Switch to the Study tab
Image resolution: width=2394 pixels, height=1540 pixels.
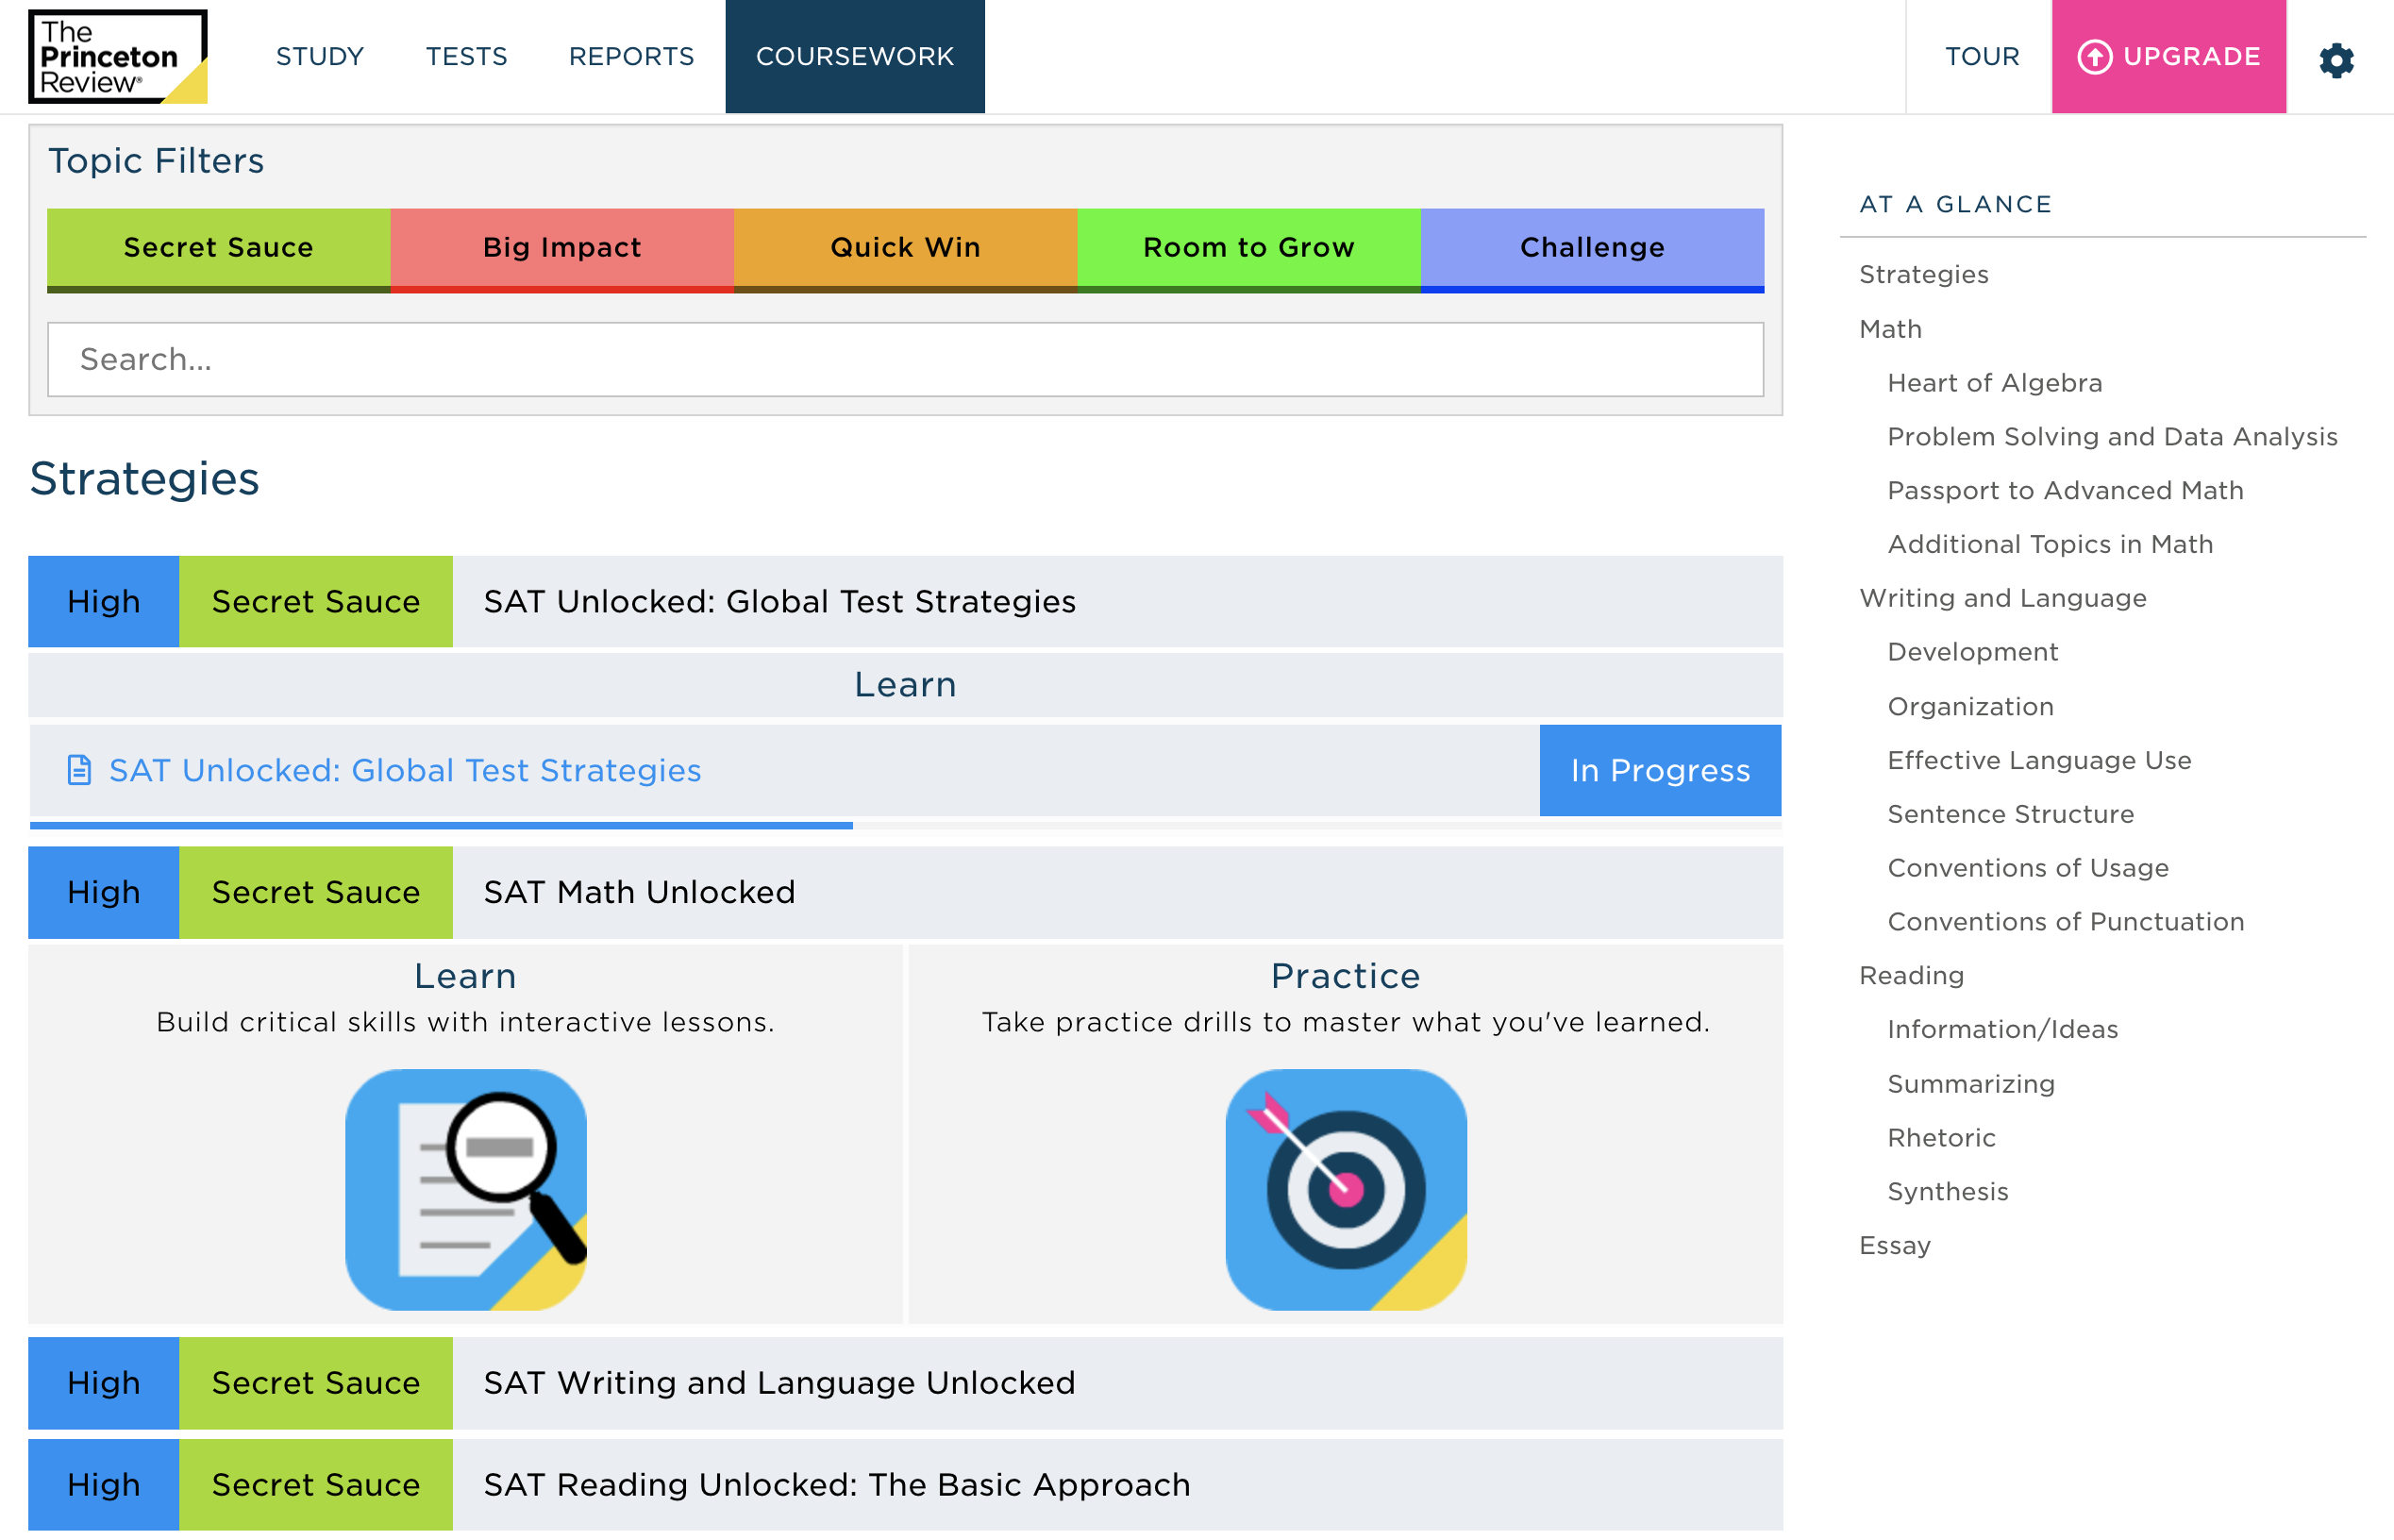point(319,57)
